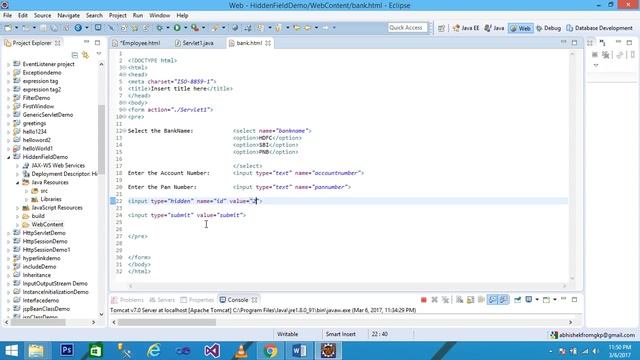Switch to the Employee.html editor tab
The image size is (640, 360).
point(136,43)
